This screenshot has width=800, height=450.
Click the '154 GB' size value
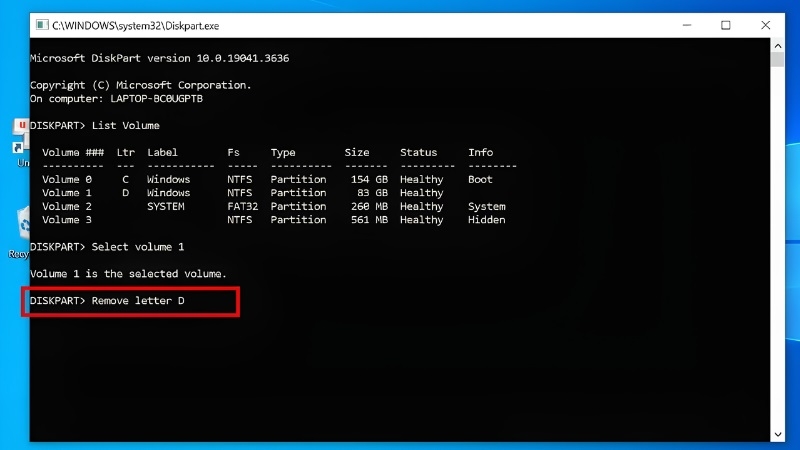click(x=369, y=180)
